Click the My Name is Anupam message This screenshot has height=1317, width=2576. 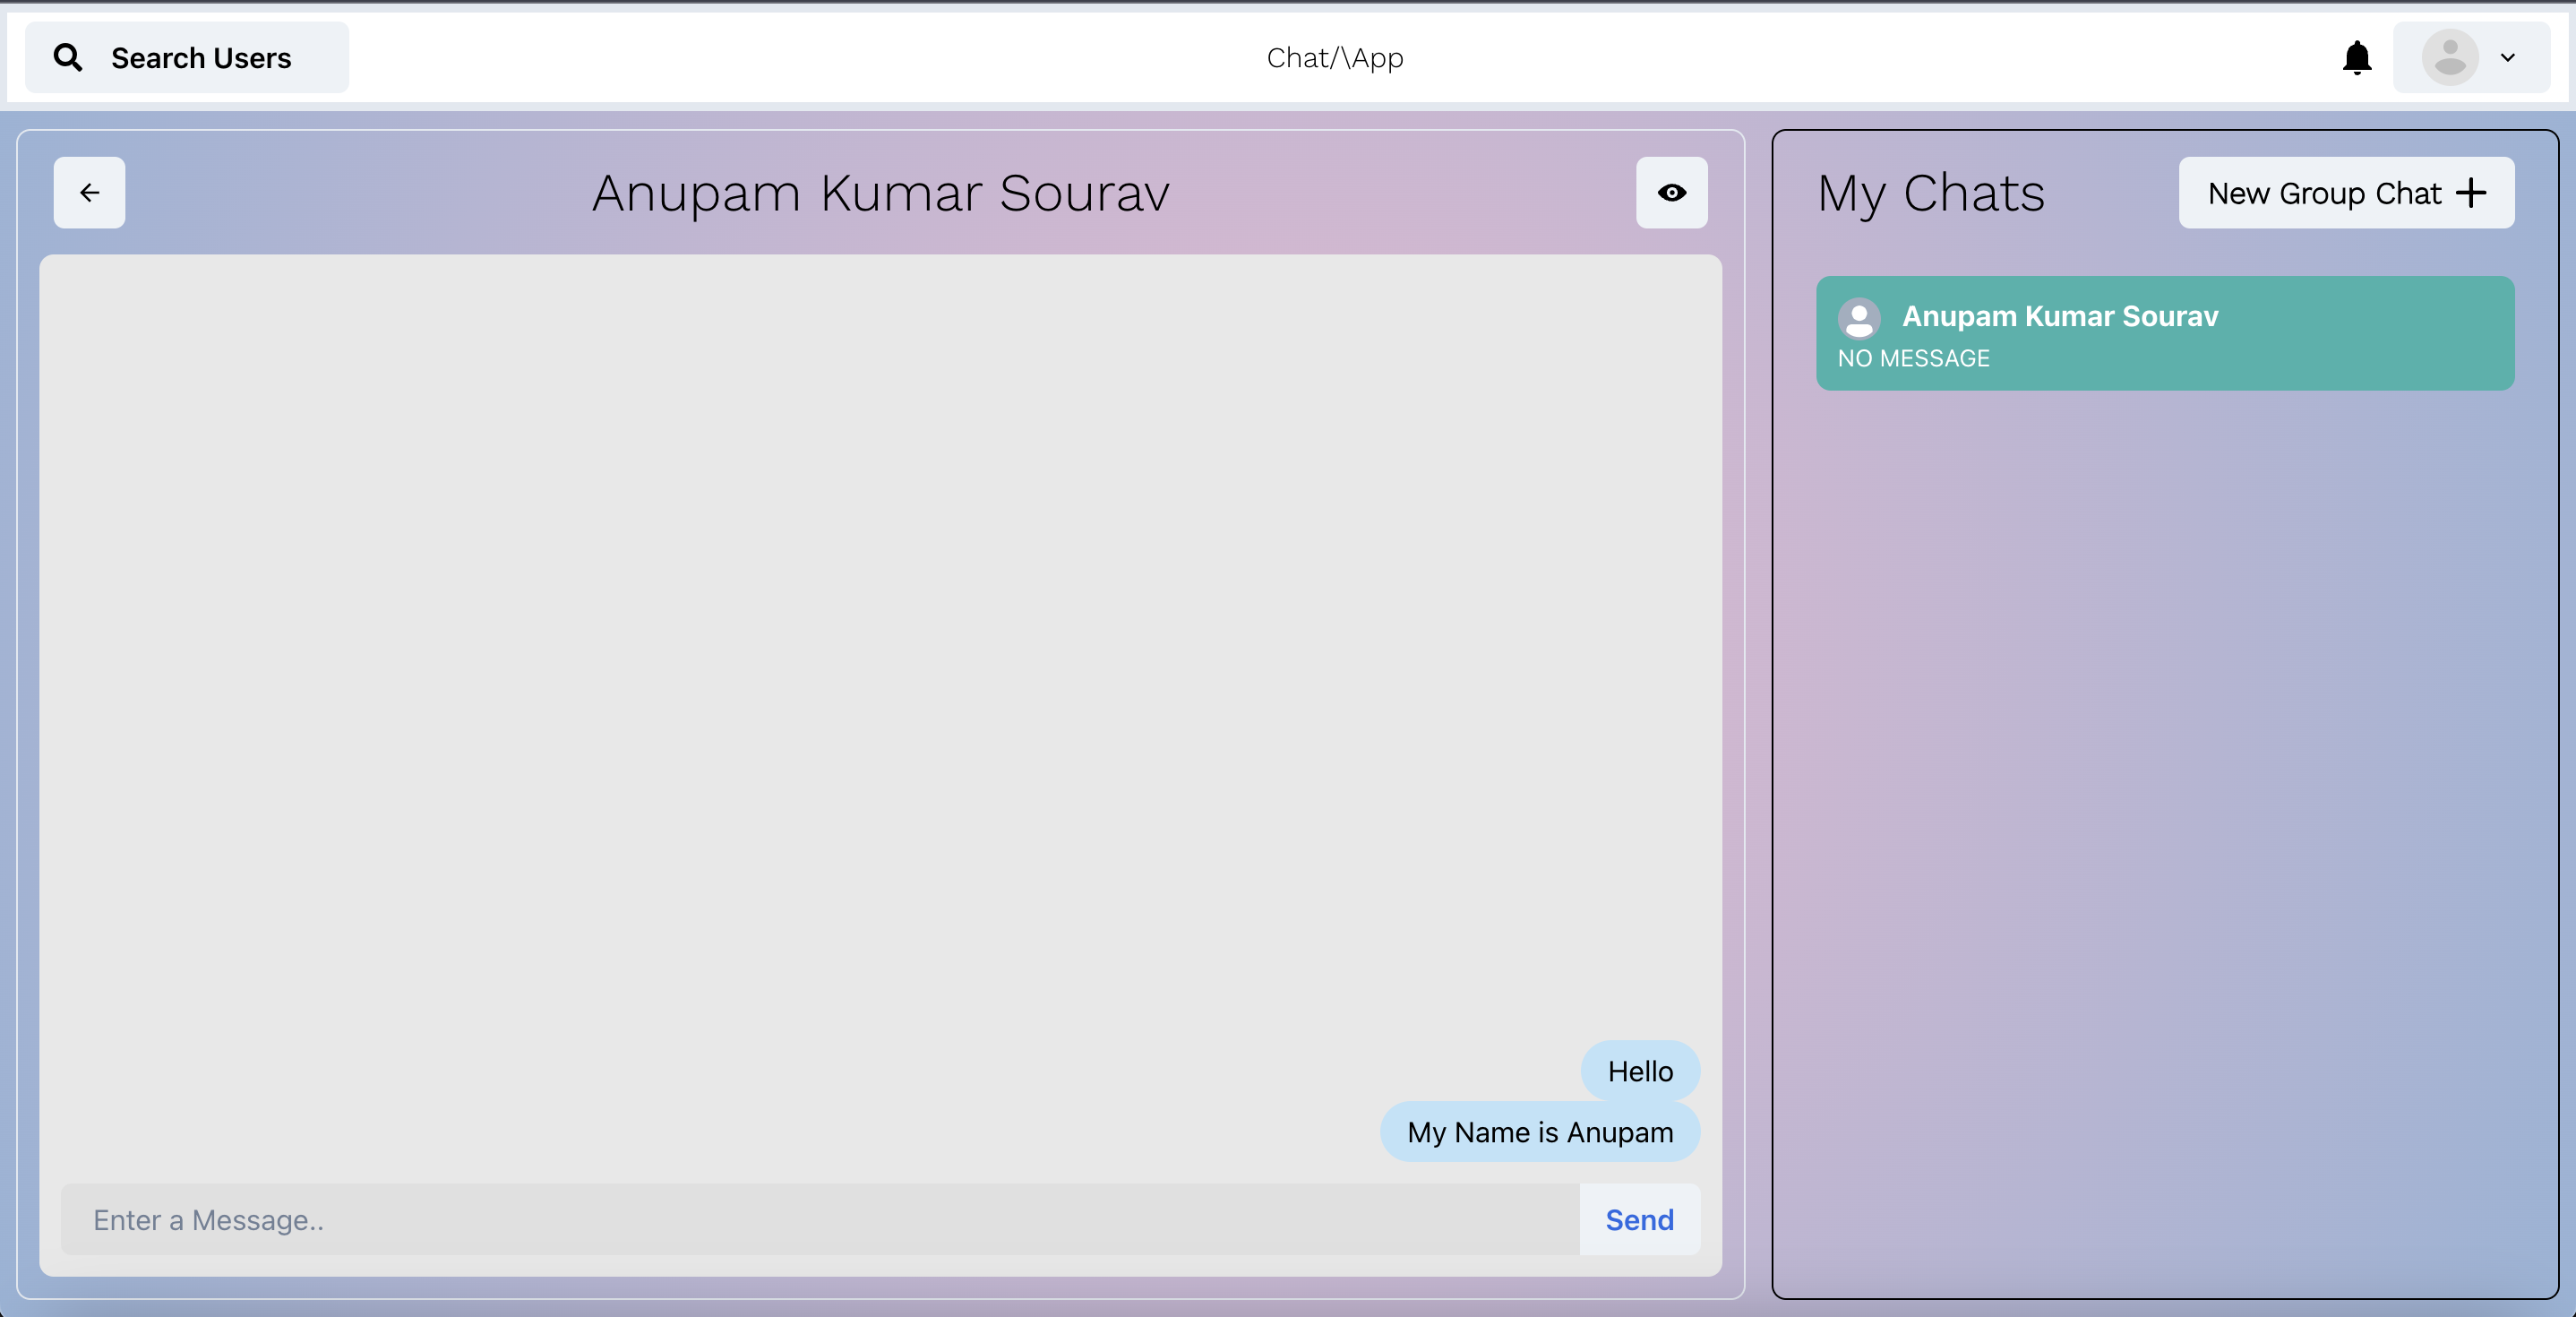[x=1539, y=1132]
